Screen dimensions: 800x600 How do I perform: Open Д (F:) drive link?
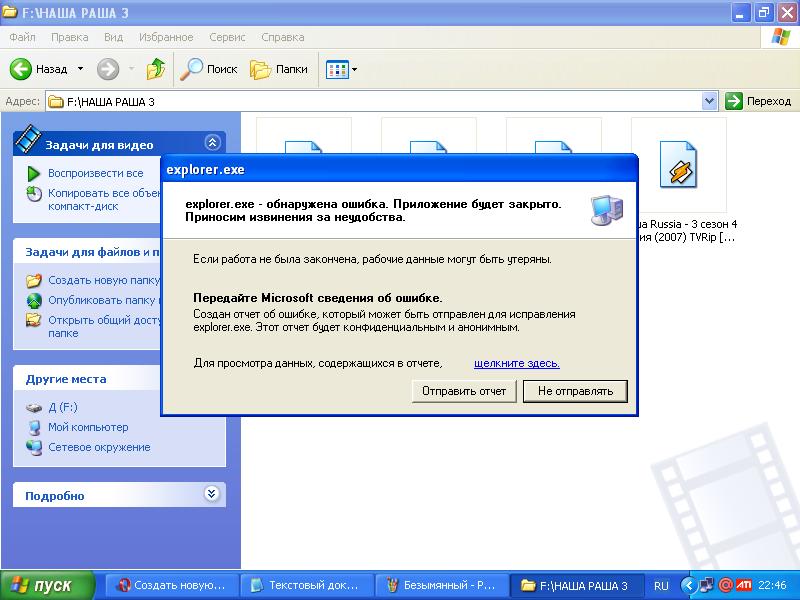[x=63, y=407]
